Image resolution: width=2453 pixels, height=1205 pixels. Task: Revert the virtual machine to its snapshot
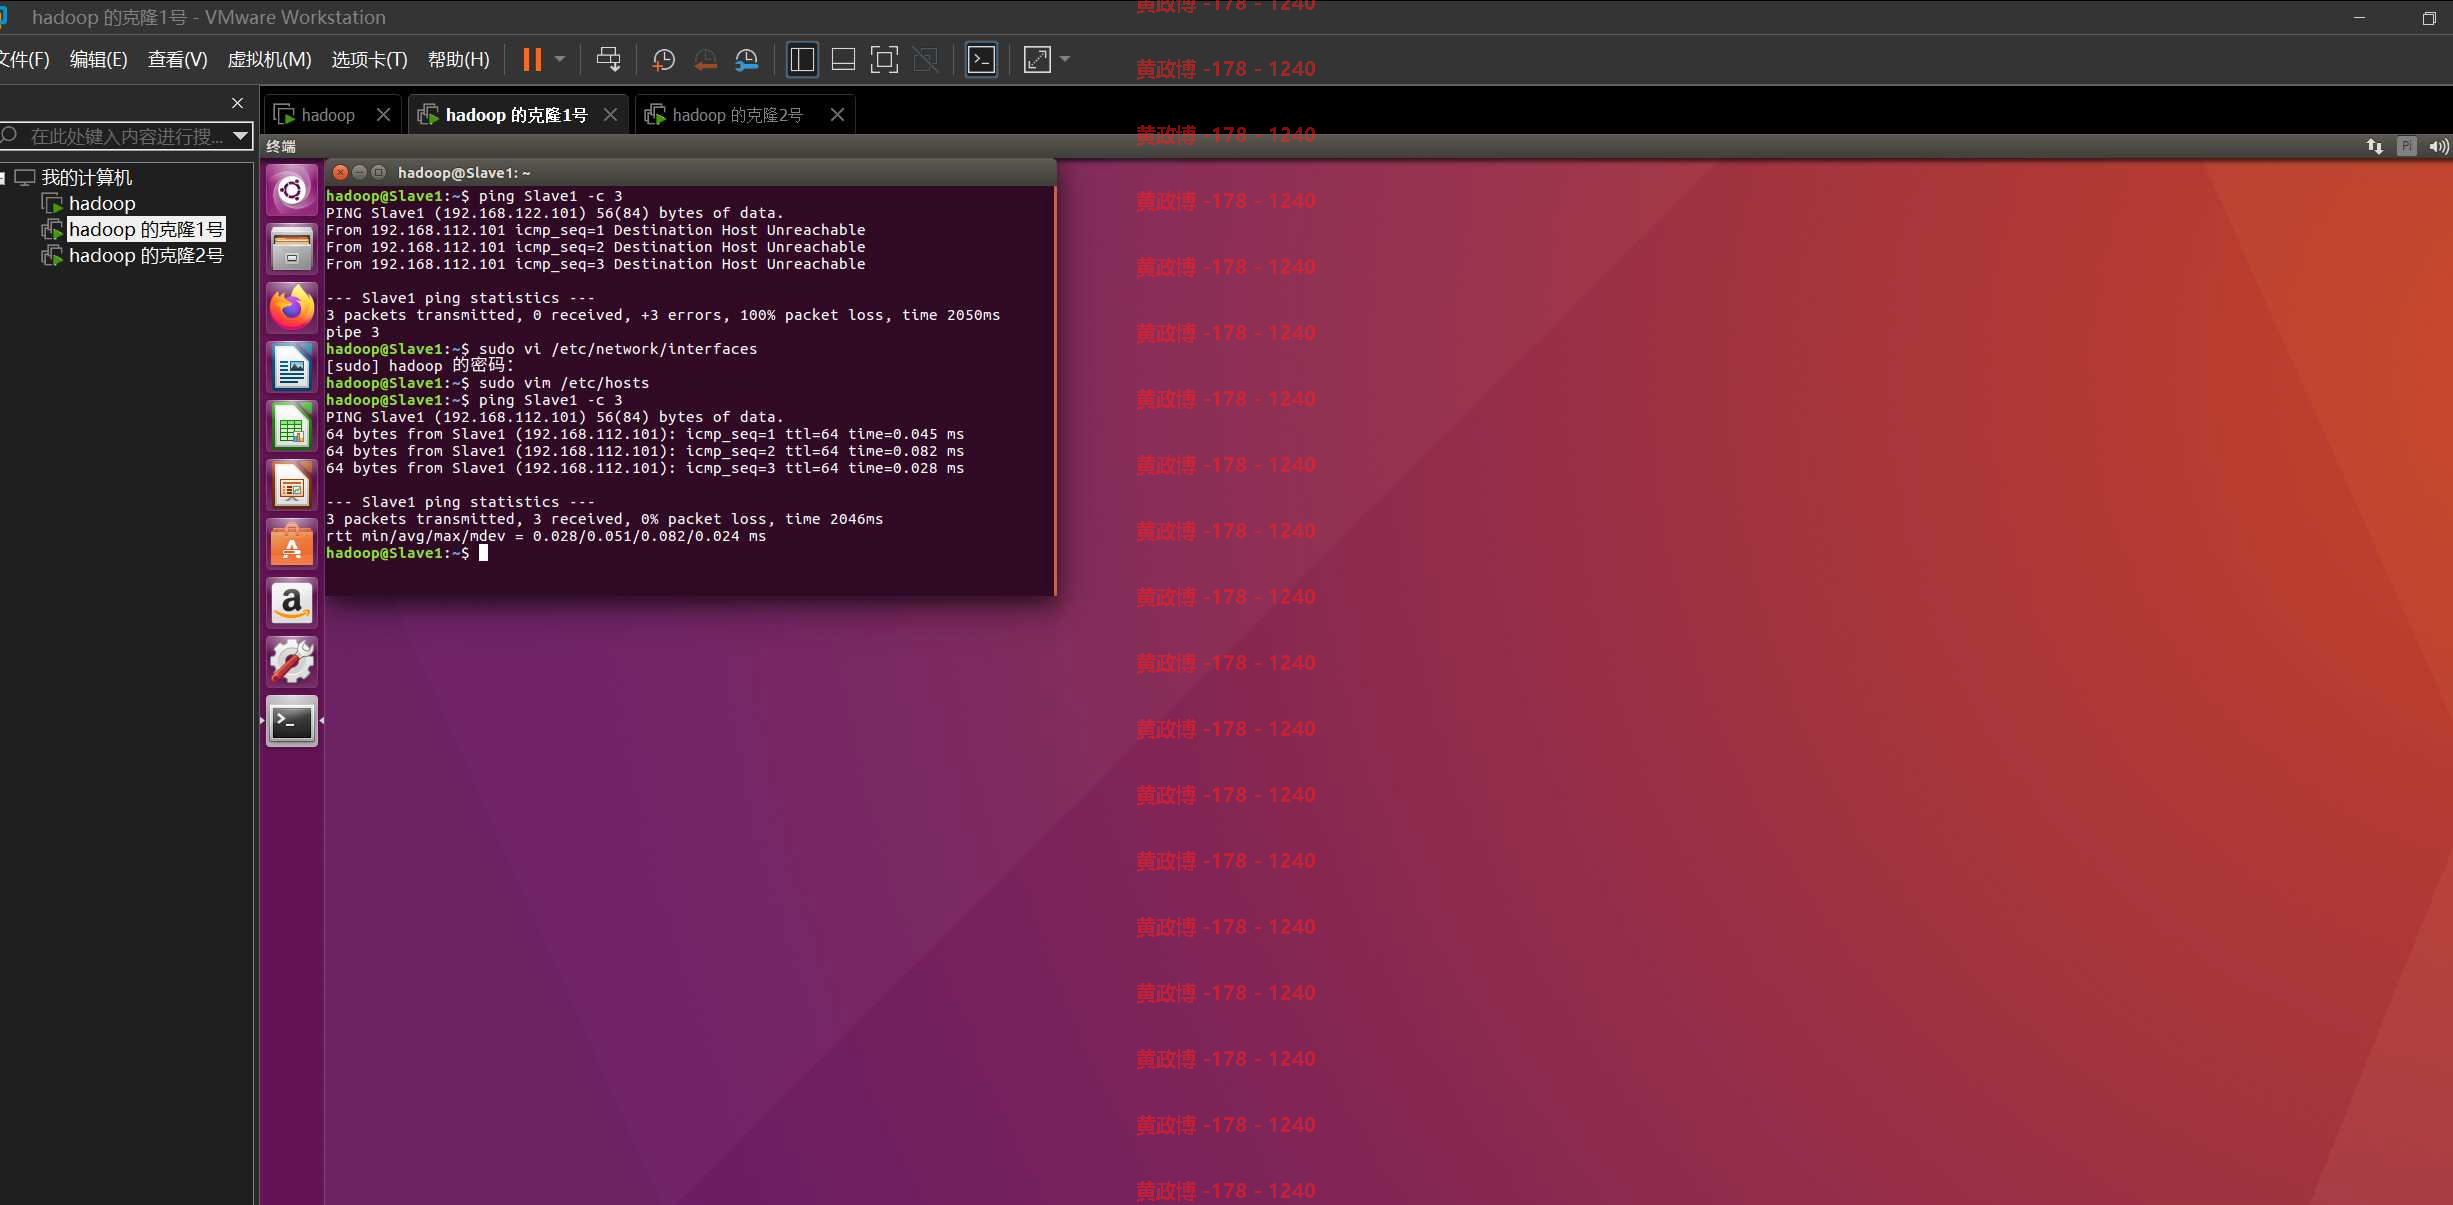[705, 60]
